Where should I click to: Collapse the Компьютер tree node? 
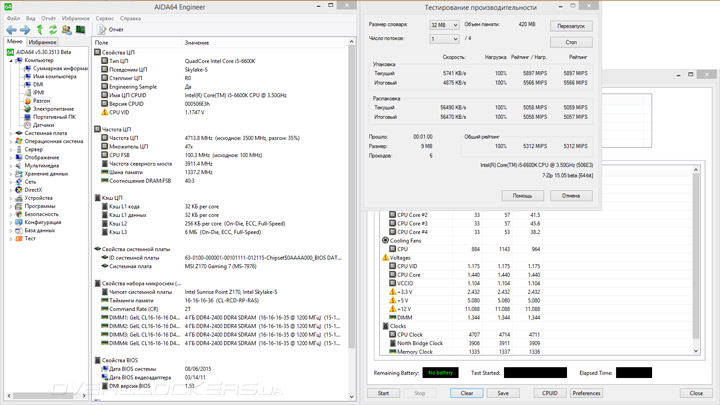pyautogui.click(x=11, y=60)
